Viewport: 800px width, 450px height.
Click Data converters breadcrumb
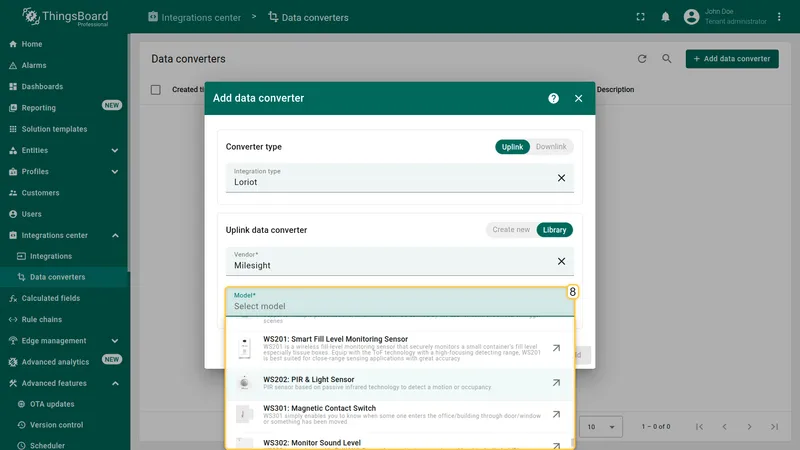pyautogui.click(x=308, y=17)
